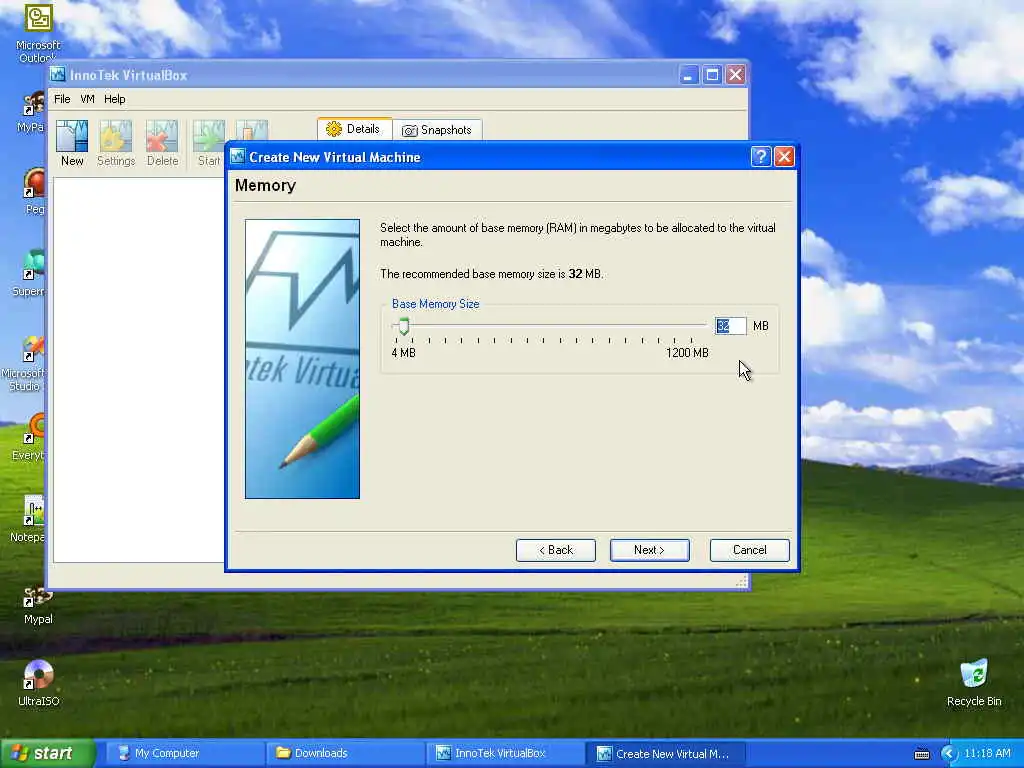Cancel the Create New Virtual Machine wizard
This screenshot has height=768, width=1024.
click(750, 550)
